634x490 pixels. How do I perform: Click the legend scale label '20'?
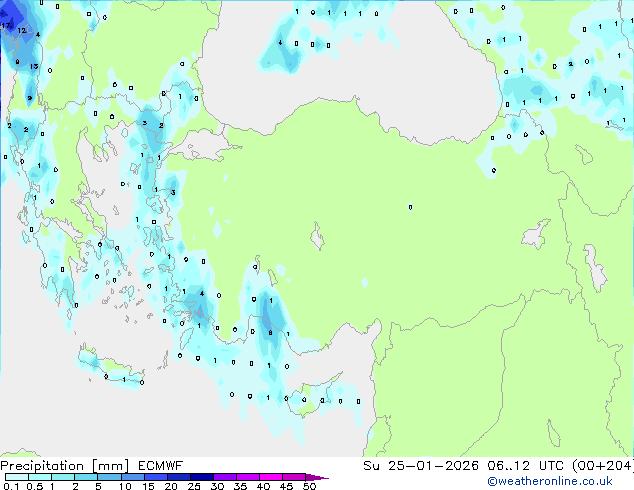click(171, 486)
